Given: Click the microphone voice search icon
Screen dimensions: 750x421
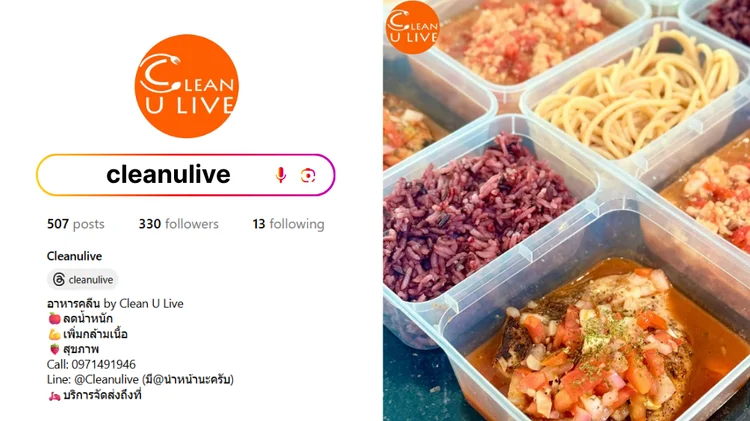Looking at the screenshot, I should (281, 175).
